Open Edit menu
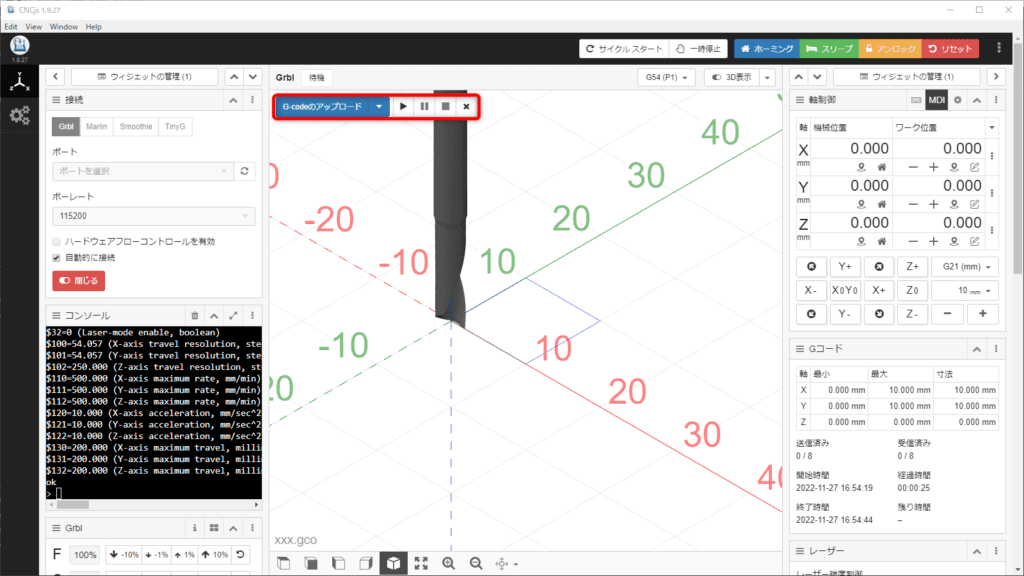Image resolution: width=1024 pixels, height=576 pixels. pos(11,27)
